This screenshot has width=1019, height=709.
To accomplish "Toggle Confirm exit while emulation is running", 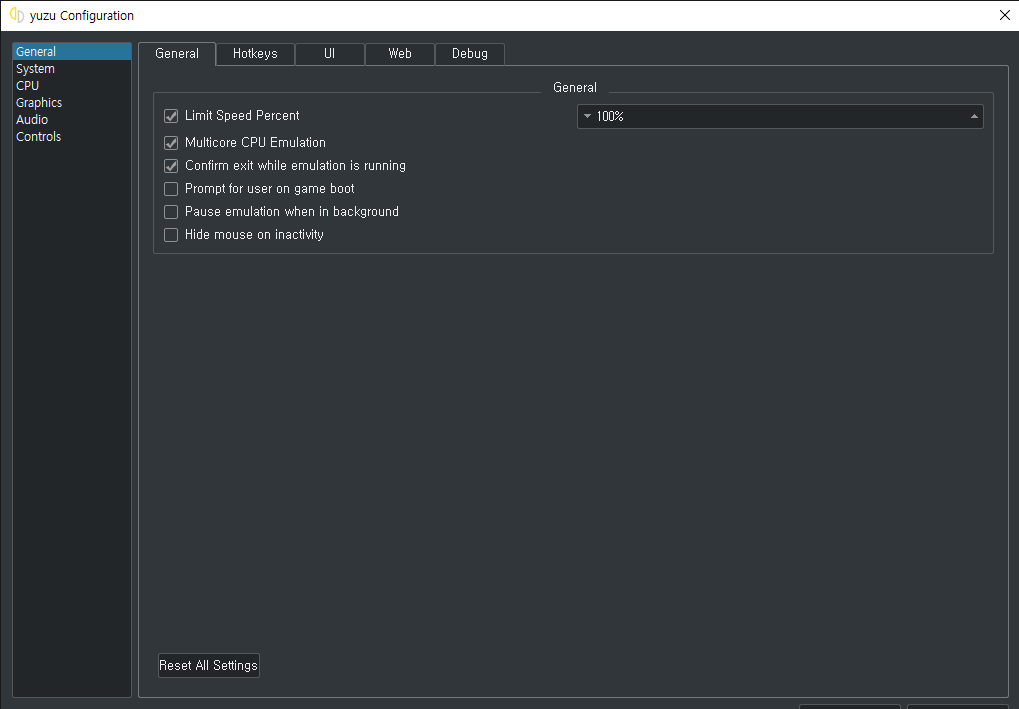I will [x=171, y=166].
